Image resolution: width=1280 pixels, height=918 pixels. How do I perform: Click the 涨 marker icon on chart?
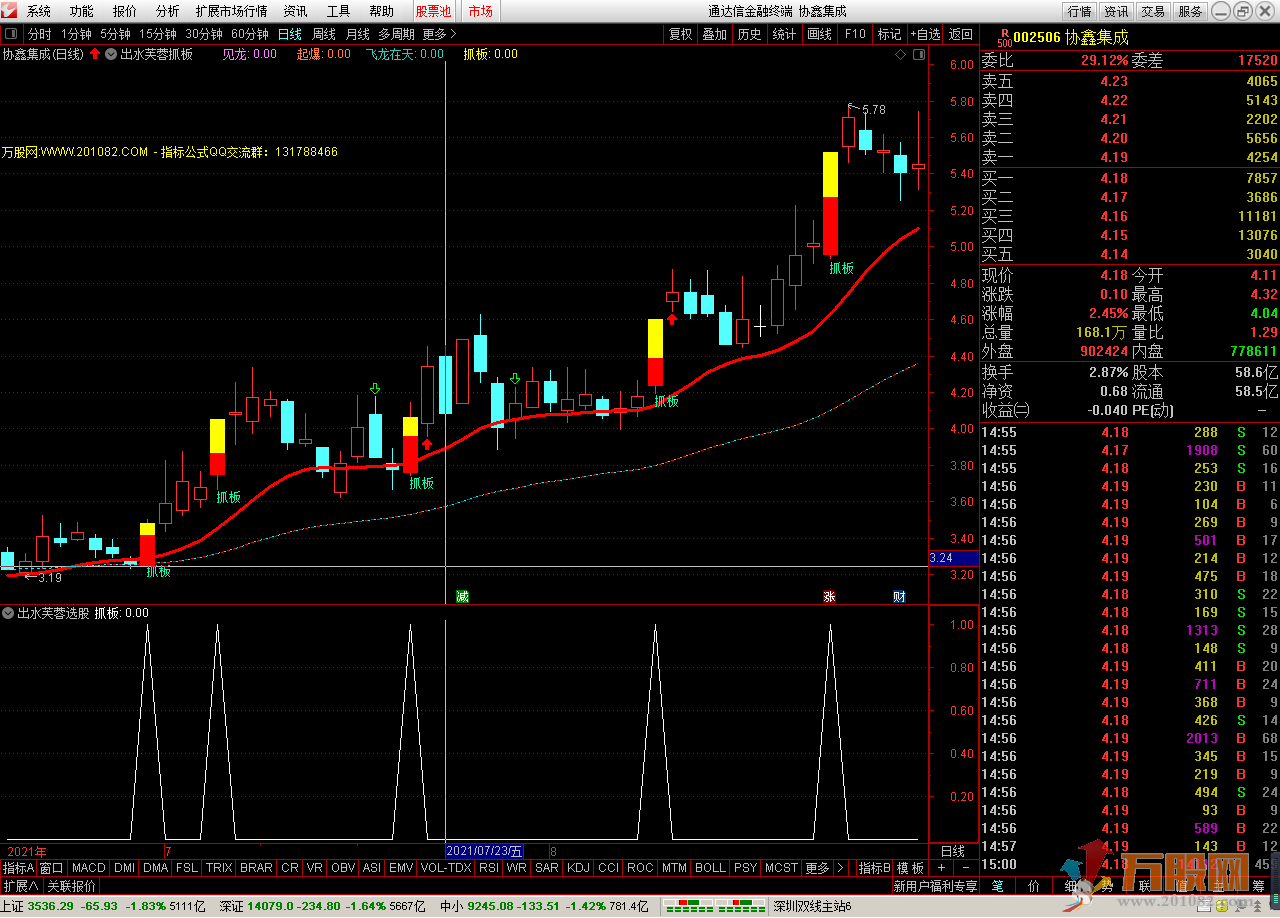829,596
